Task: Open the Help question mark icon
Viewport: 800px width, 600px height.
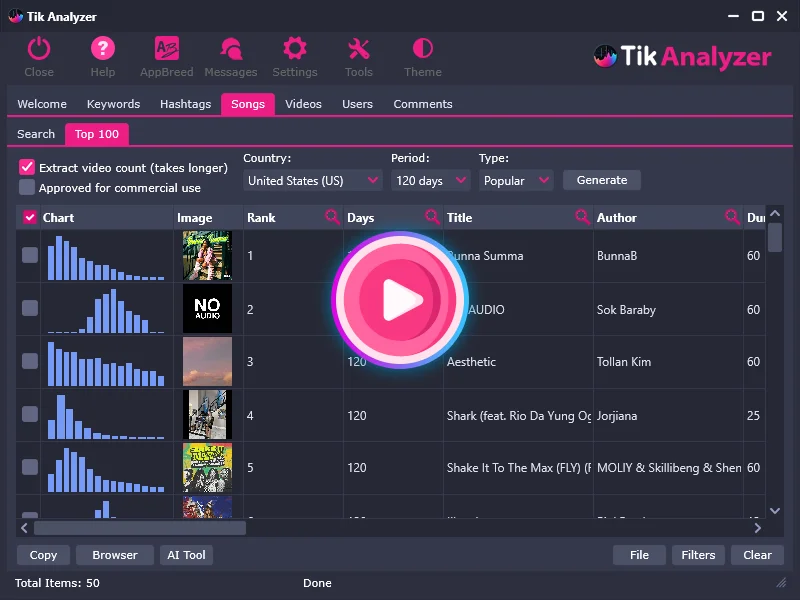Action: pyautogui.click(x=103, y=49)
